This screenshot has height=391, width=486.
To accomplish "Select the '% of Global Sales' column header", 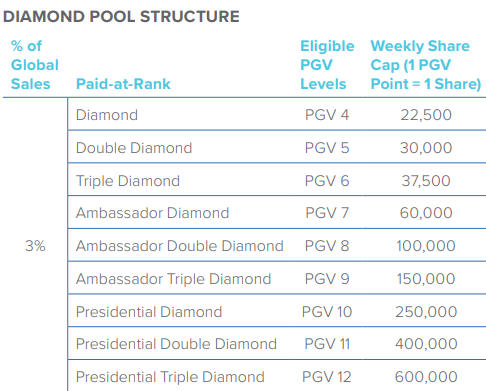I will [x=35, y=65].
